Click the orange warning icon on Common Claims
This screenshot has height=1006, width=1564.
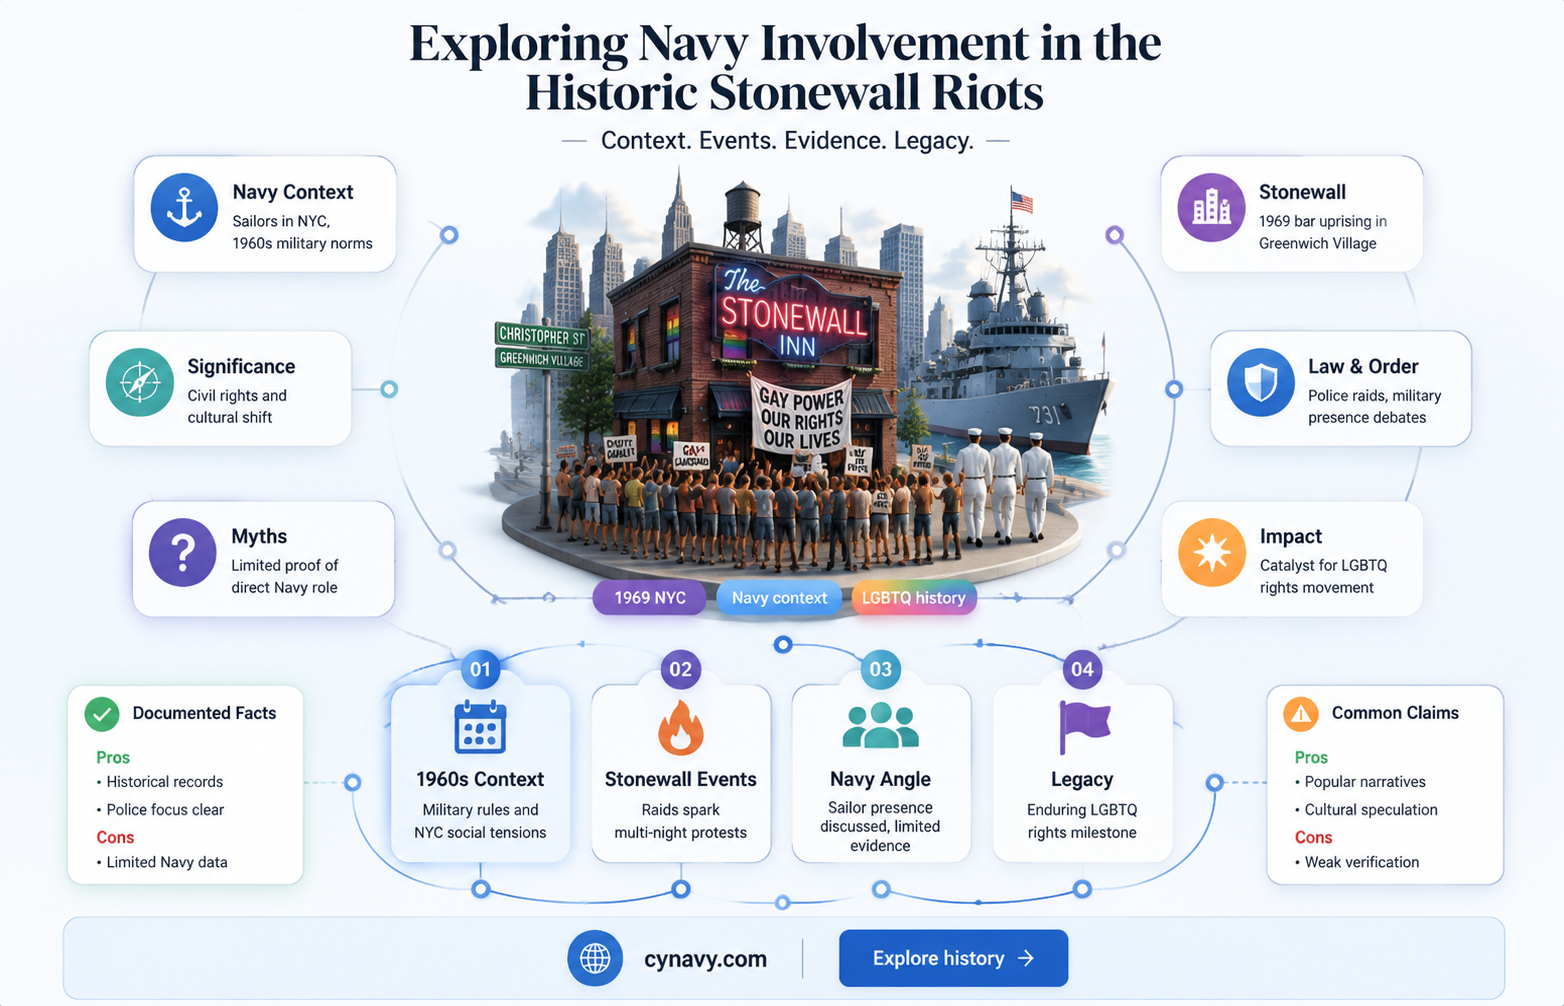(x=1301, y=714)
